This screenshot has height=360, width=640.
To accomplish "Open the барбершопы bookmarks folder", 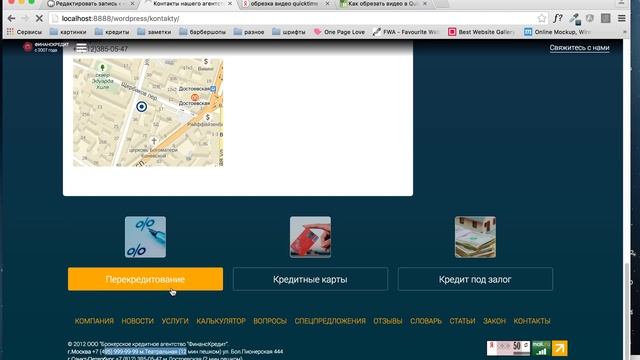I will point(202,32).
